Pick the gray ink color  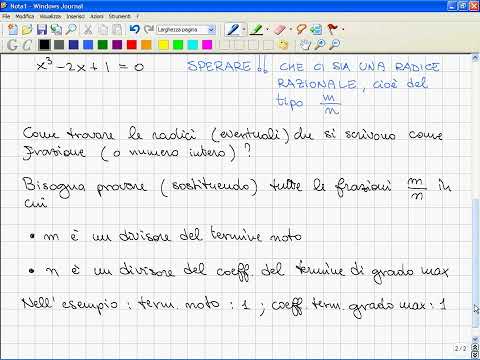tap(59, 45)
